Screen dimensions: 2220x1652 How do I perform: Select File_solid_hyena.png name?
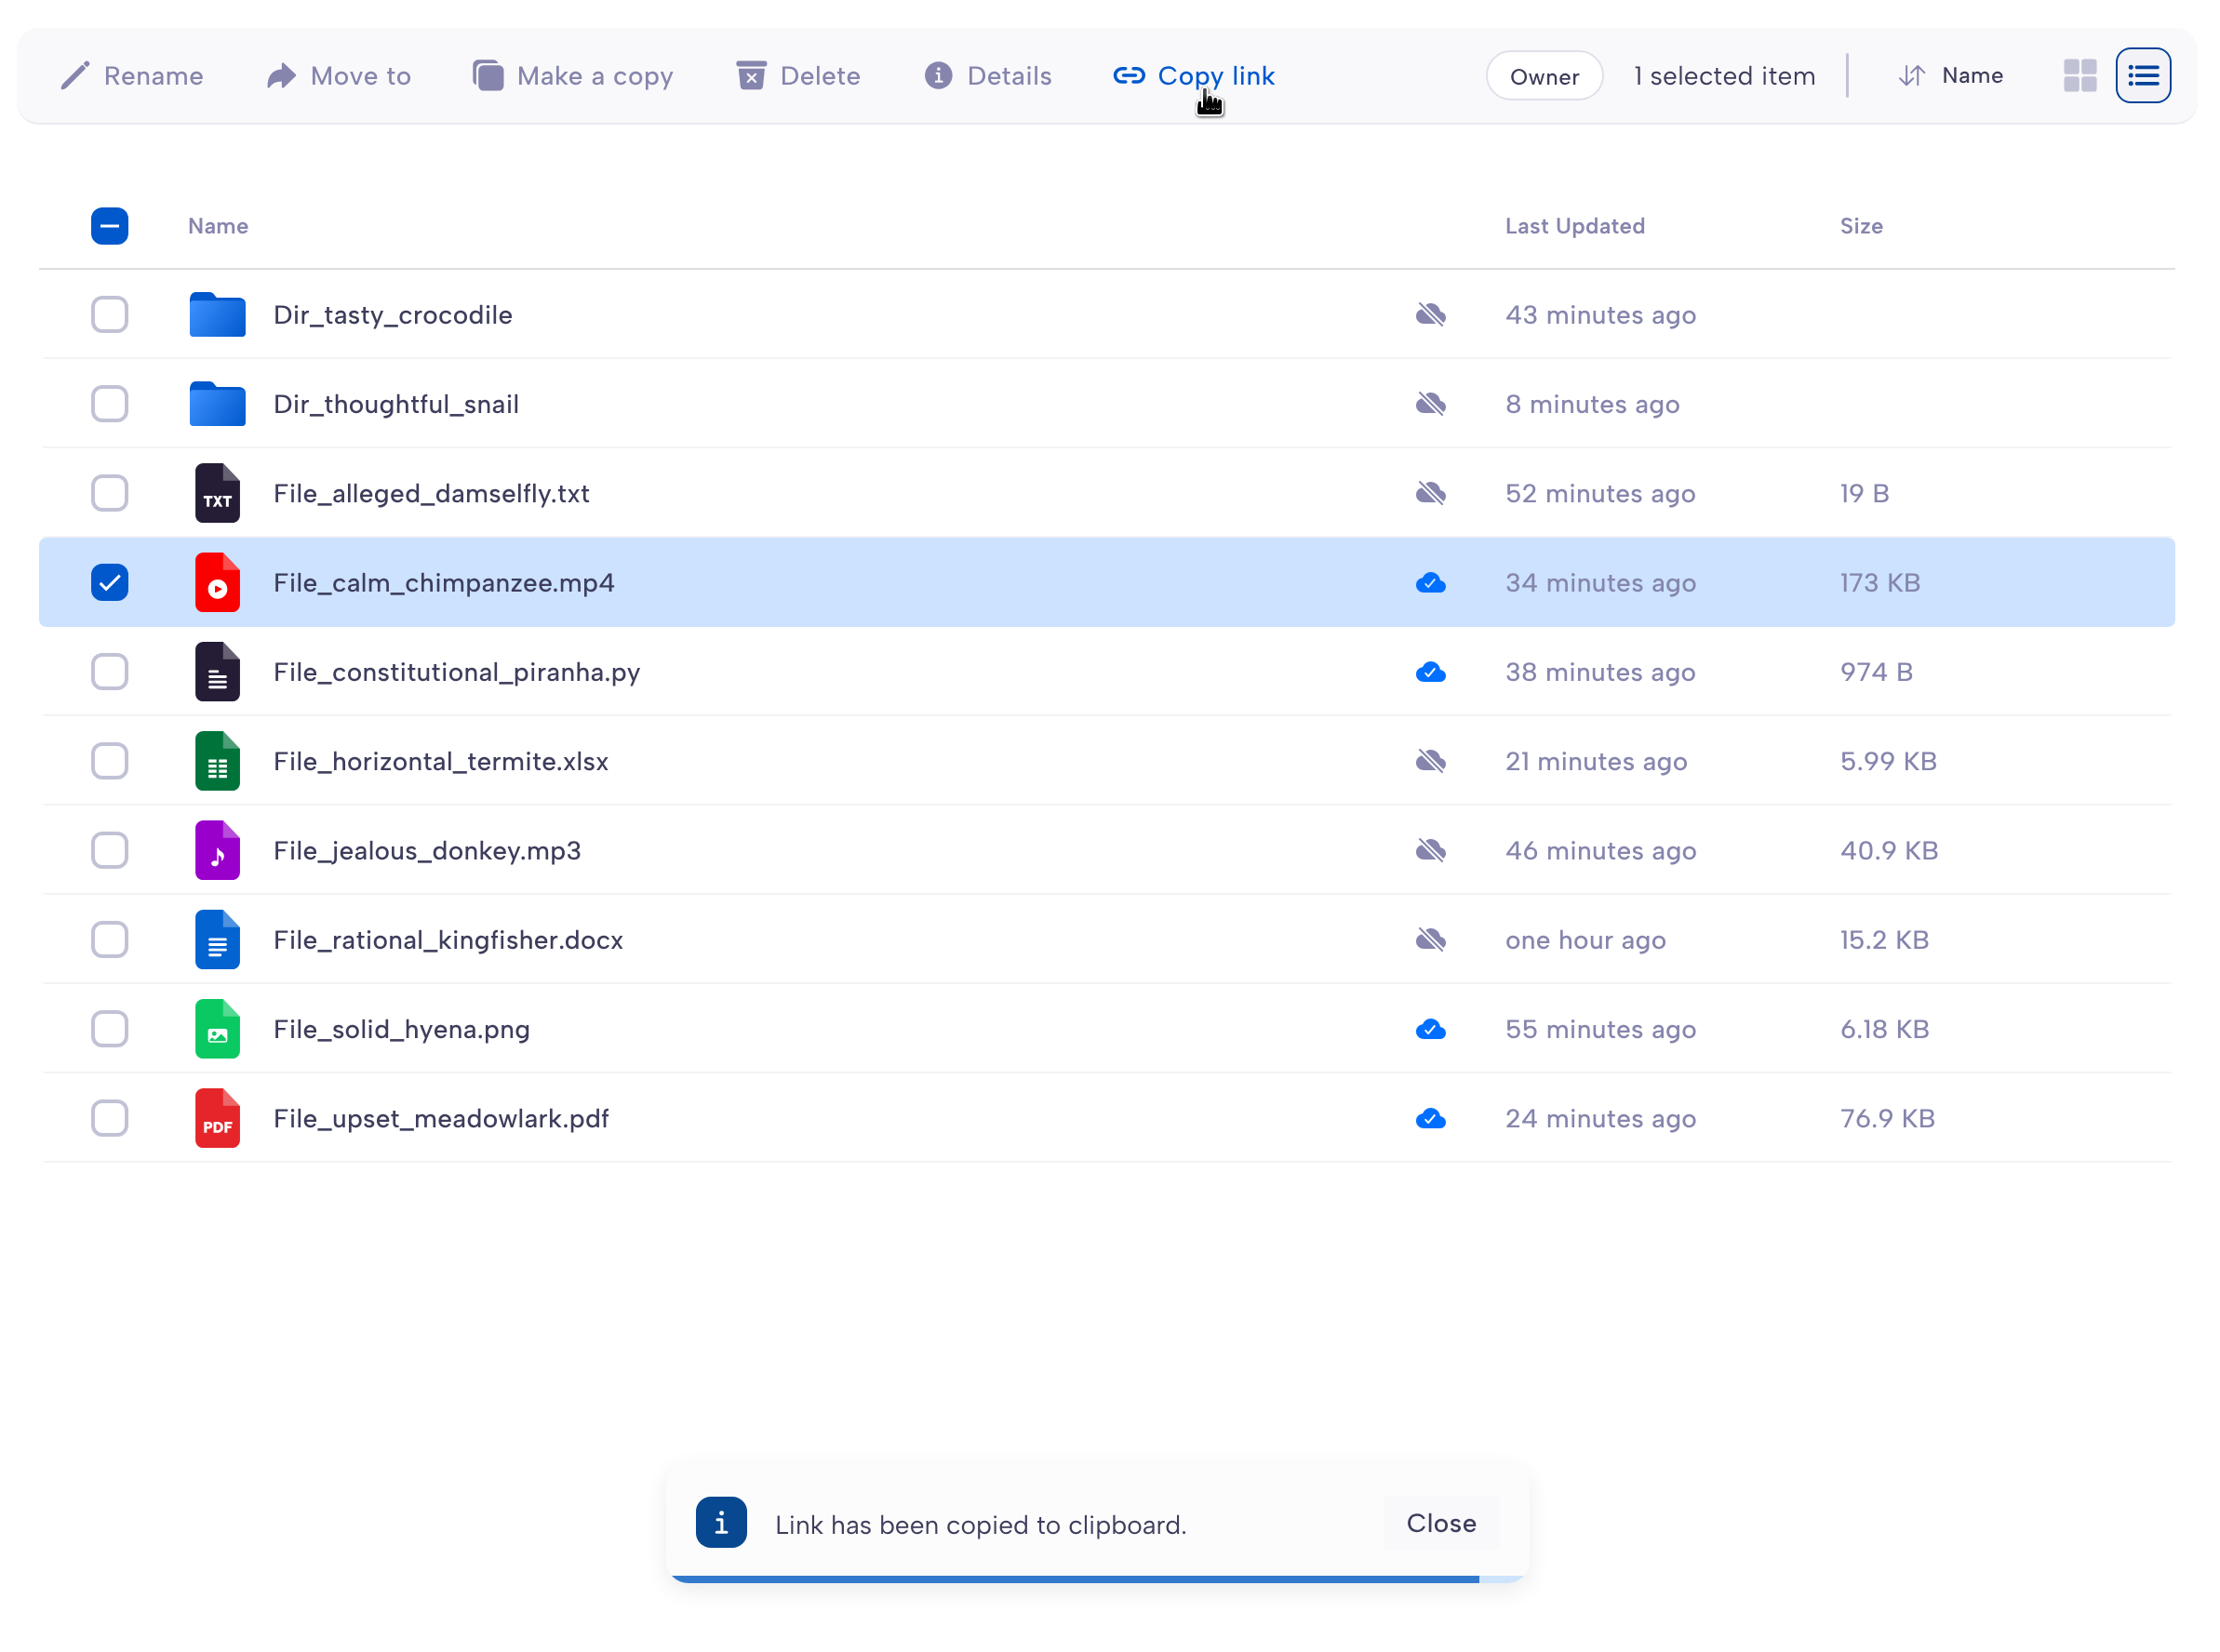click(x=401, y=1029)
